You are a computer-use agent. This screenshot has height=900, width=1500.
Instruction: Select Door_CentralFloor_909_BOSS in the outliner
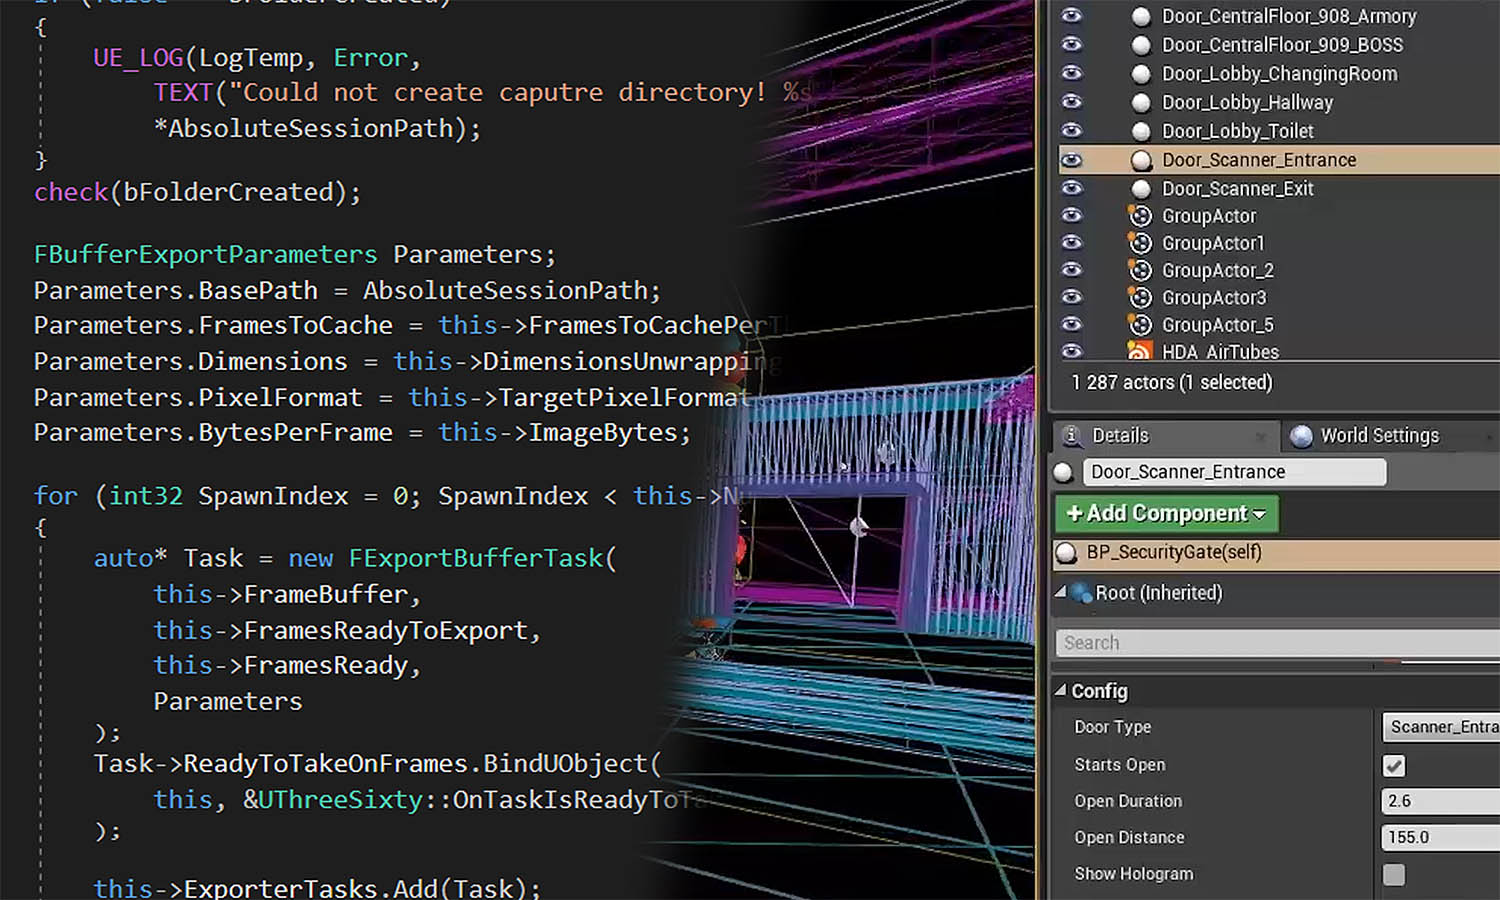pyautogui.click(x=1282, y=45)
